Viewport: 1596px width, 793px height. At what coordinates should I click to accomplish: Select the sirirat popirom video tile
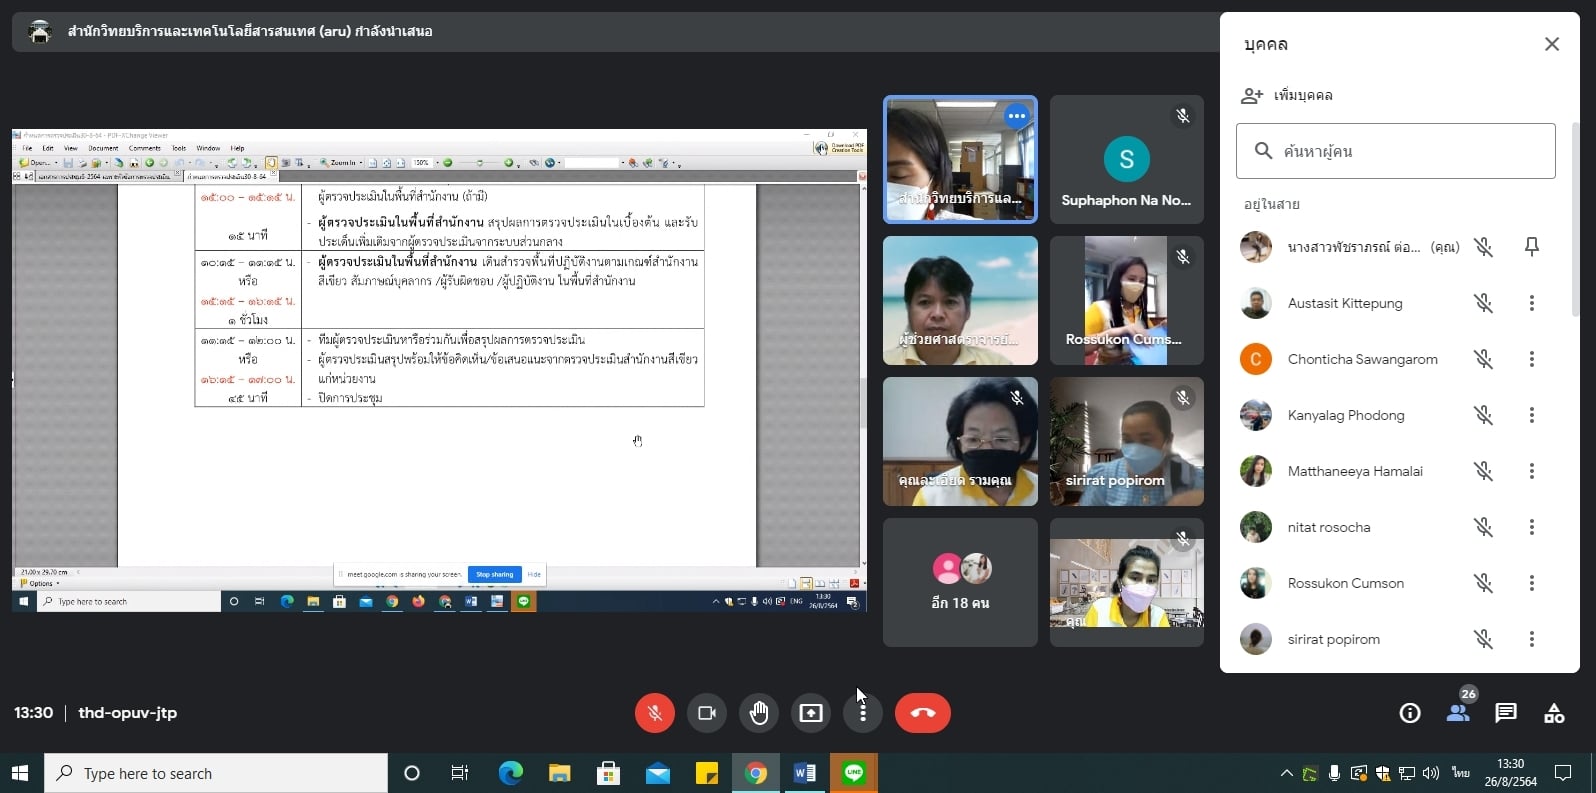[x=1127, y=442]
